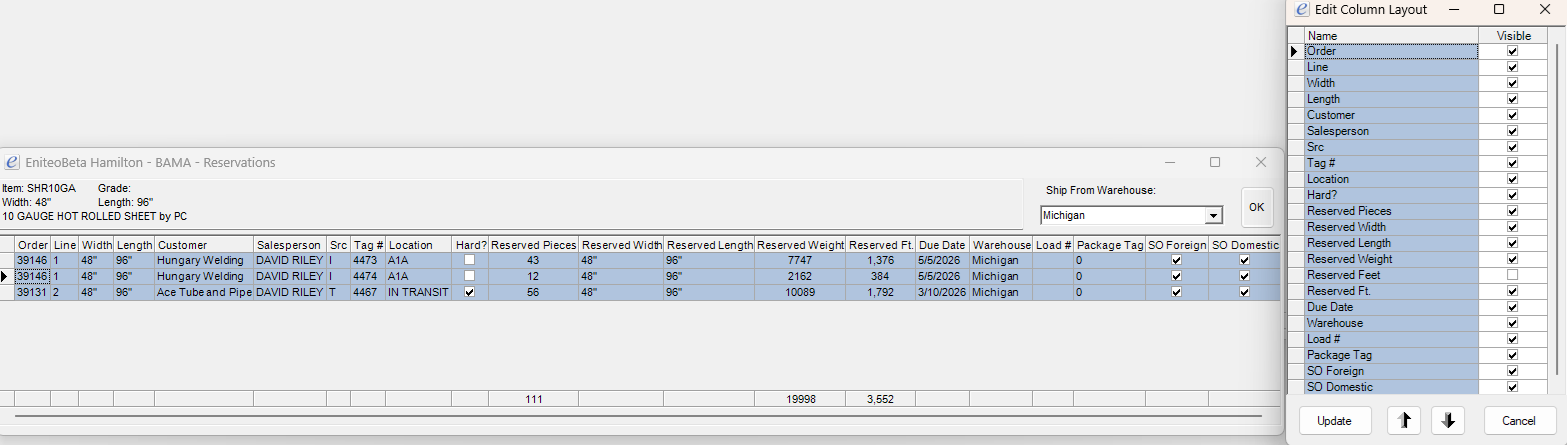Screen dimensions: 1567x445
Task: Select the Warehouse row in column list
Action: [1391, 323]
